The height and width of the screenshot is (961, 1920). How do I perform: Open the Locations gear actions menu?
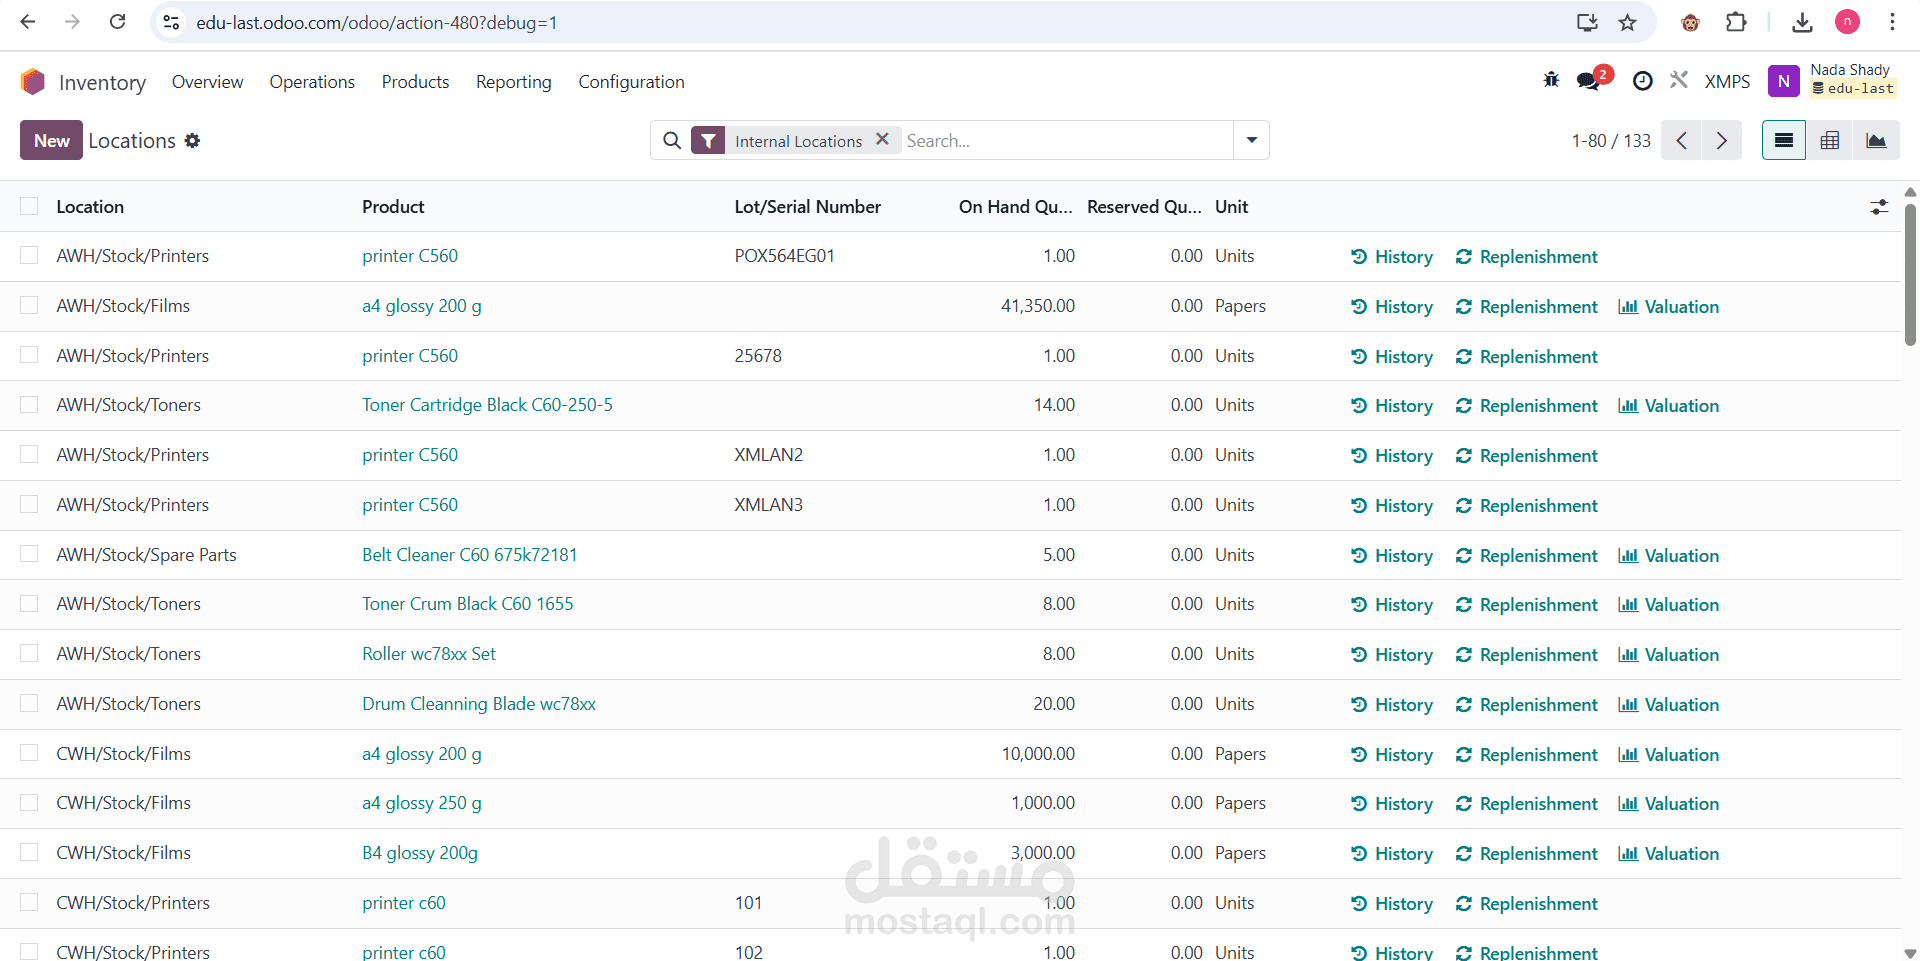click(193, 141)
